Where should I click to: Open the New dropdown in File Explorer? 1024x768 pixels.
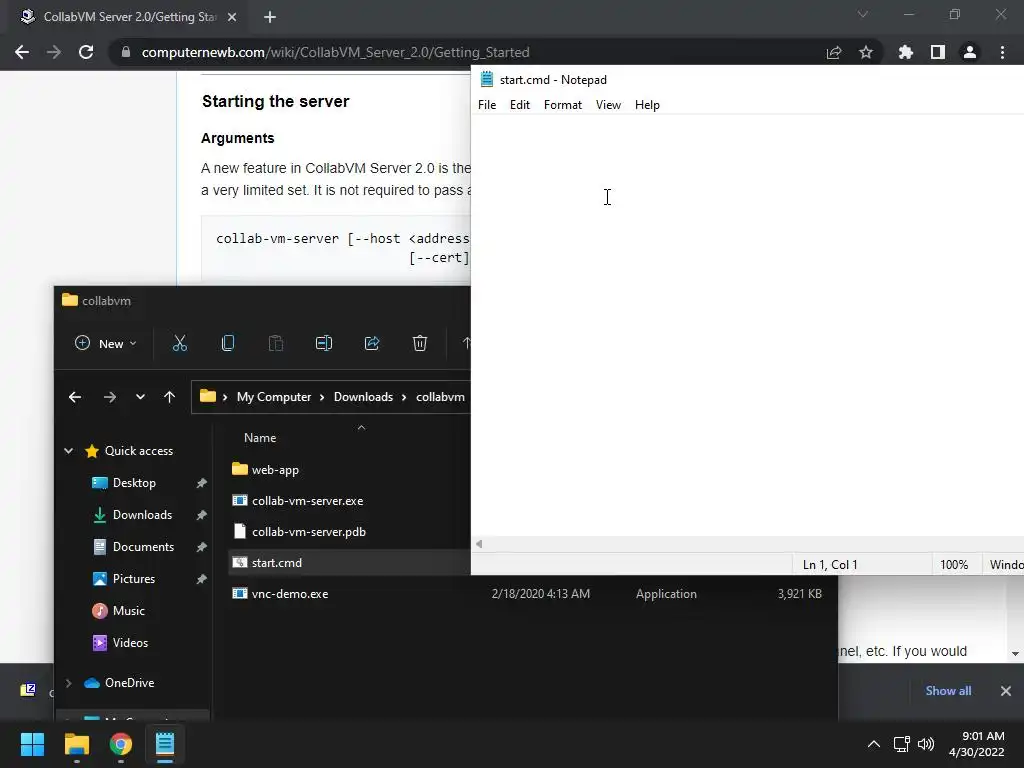106,344
